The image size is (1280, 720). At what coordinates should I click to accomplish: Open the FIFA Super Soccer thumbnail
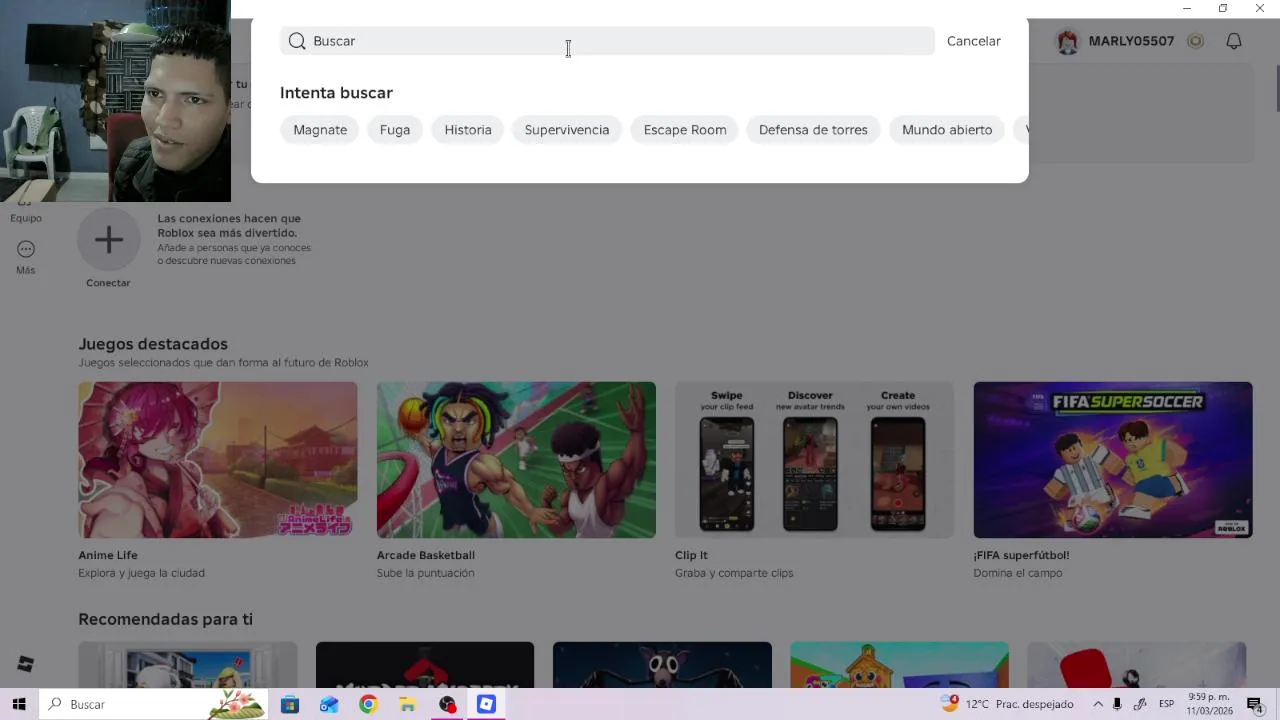tap(1113, 460)
